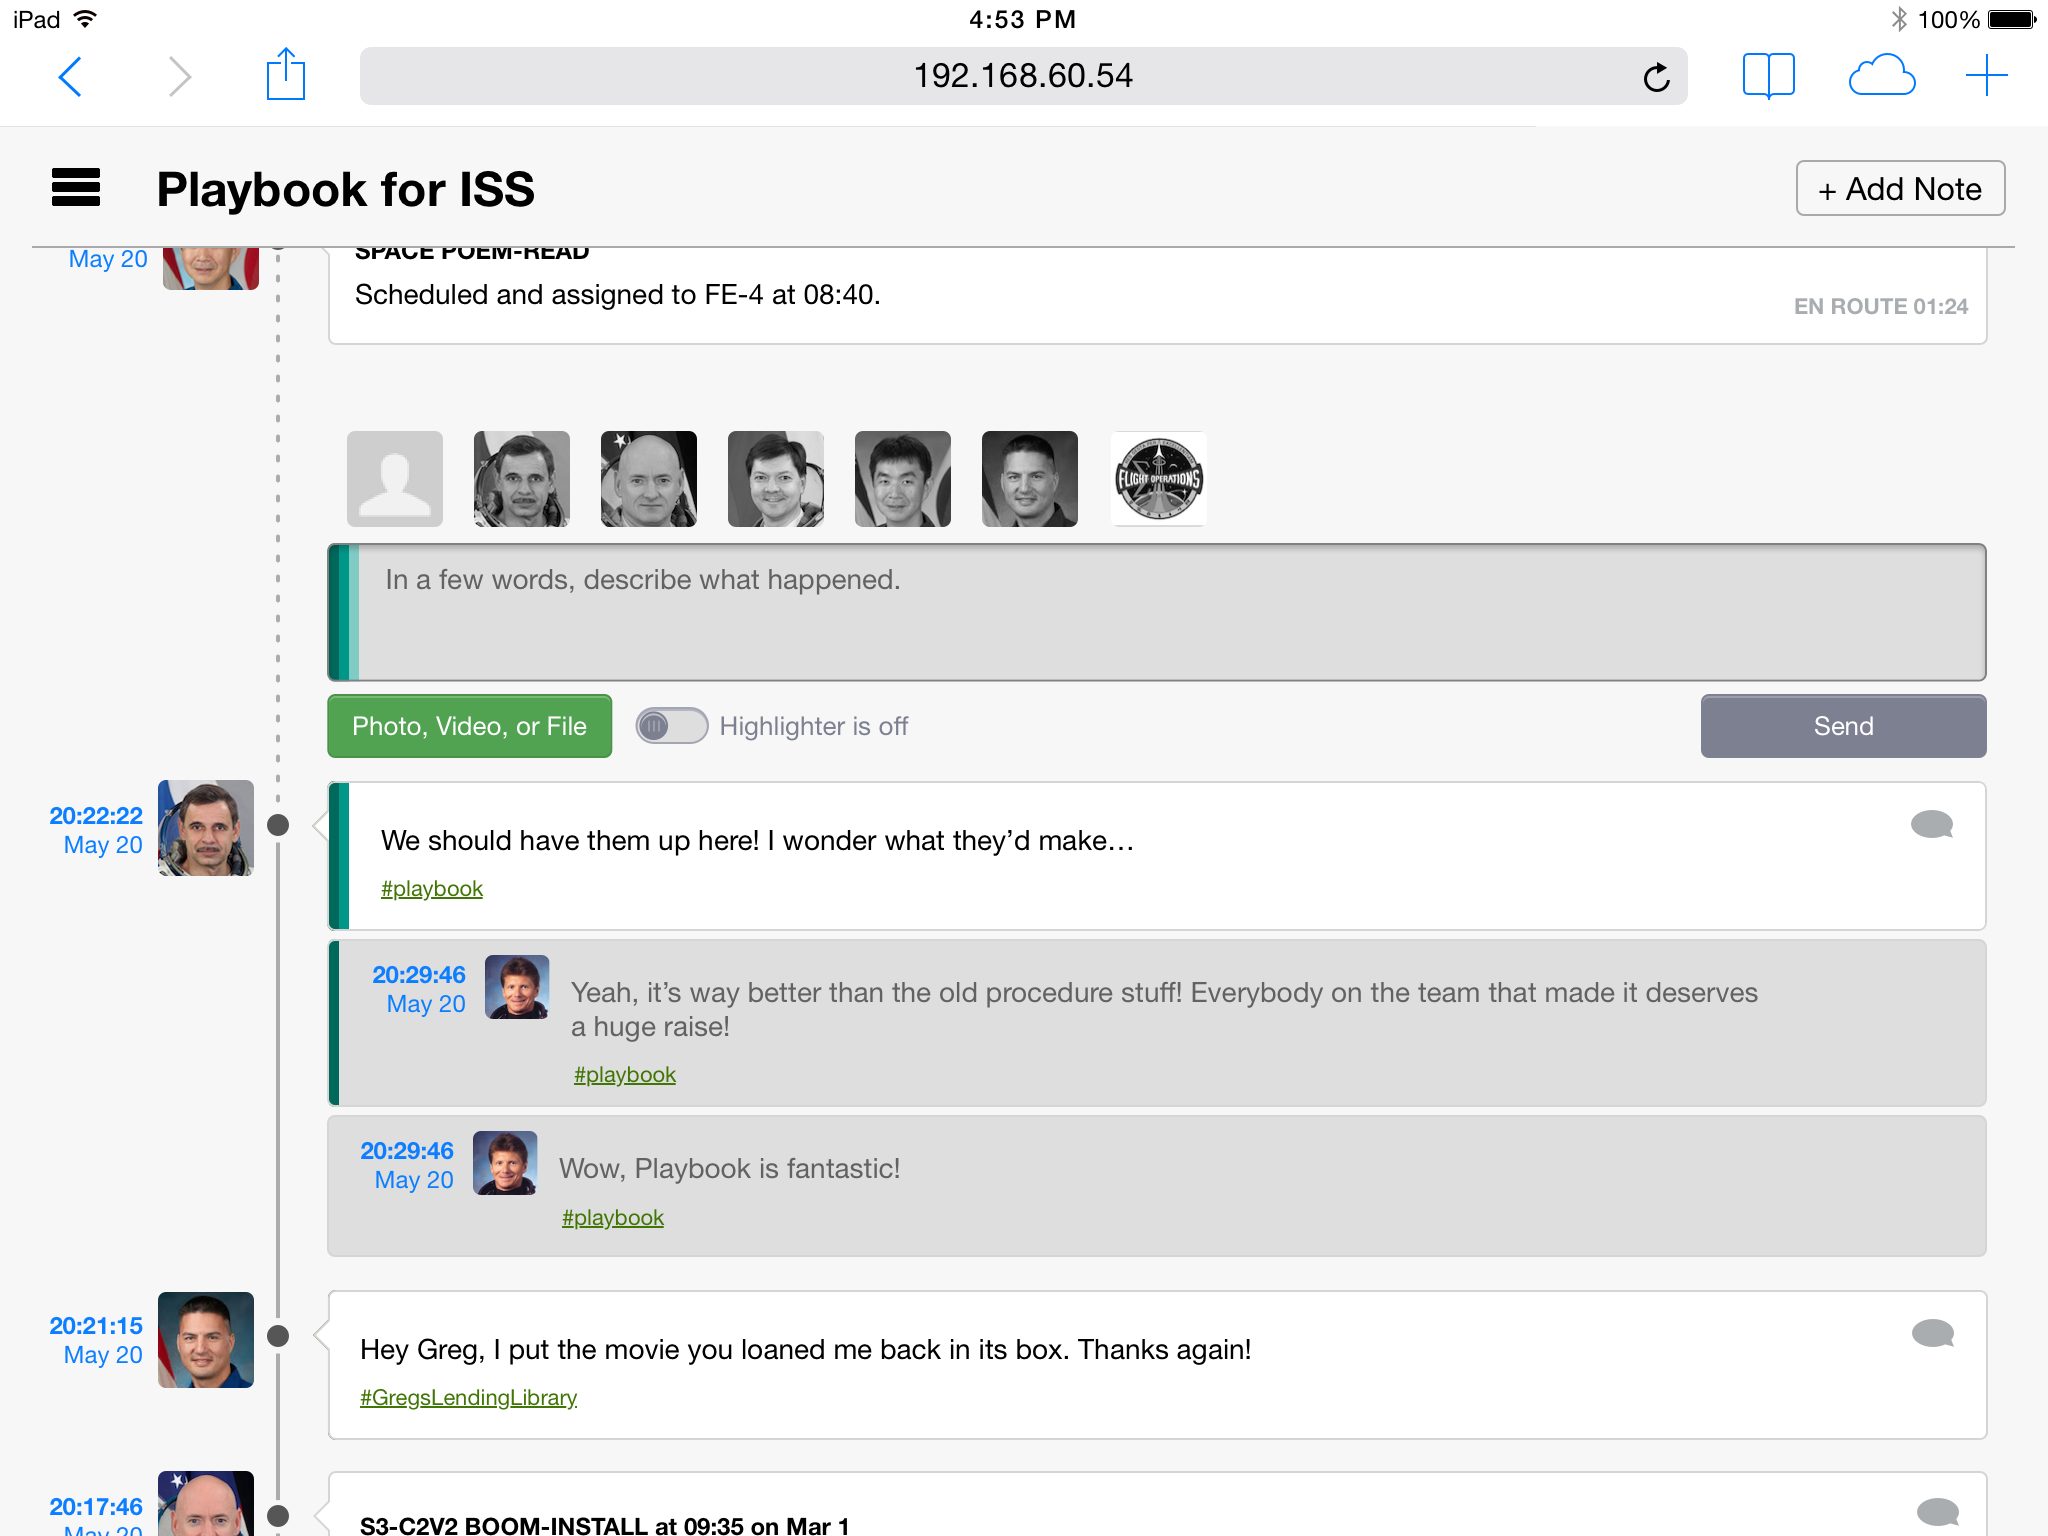
Task: Select the blank placeholder user avatar
Action: (x=395, y=479)
